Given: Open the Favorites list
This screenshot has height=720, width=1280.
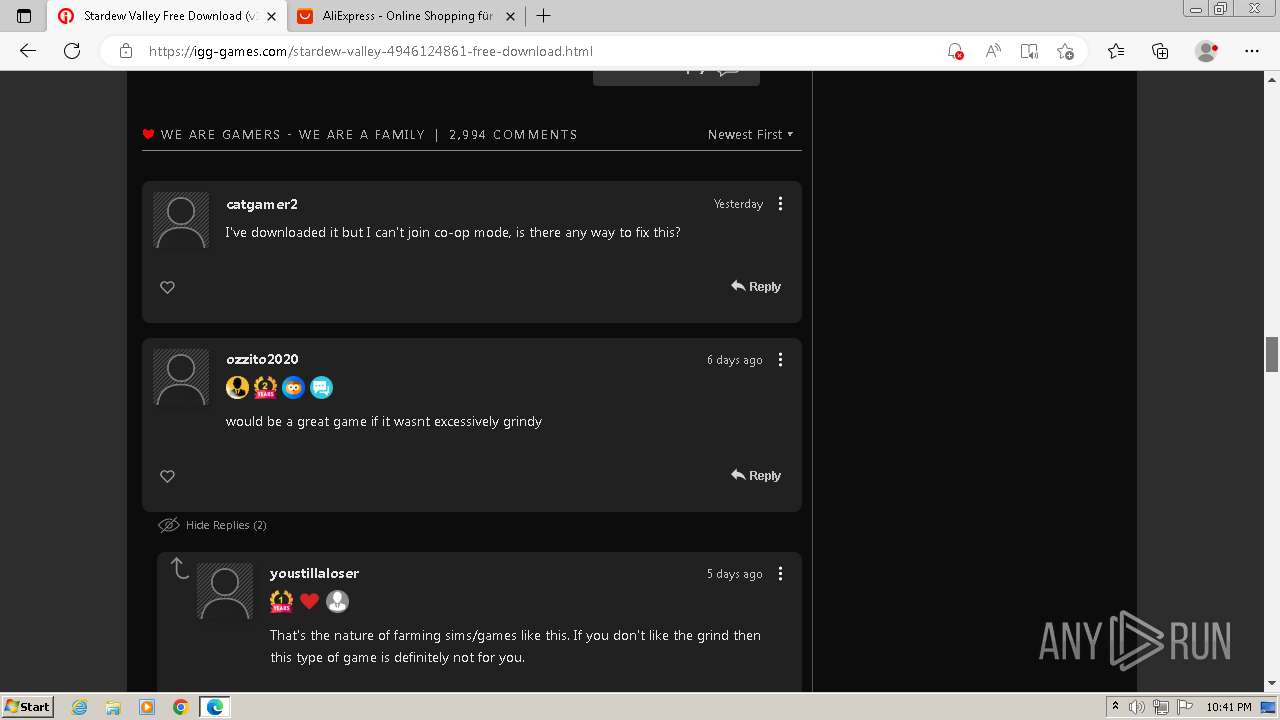Looking at the screenshot, I should [x=1116, y=51].
